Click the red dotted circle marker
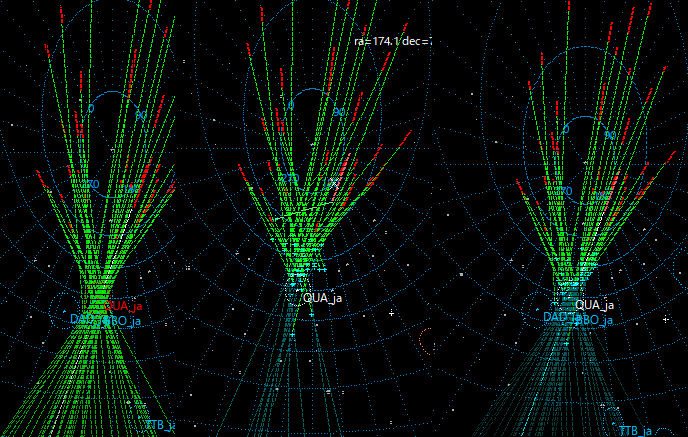688x437 pixels. (x=429, y=340)
